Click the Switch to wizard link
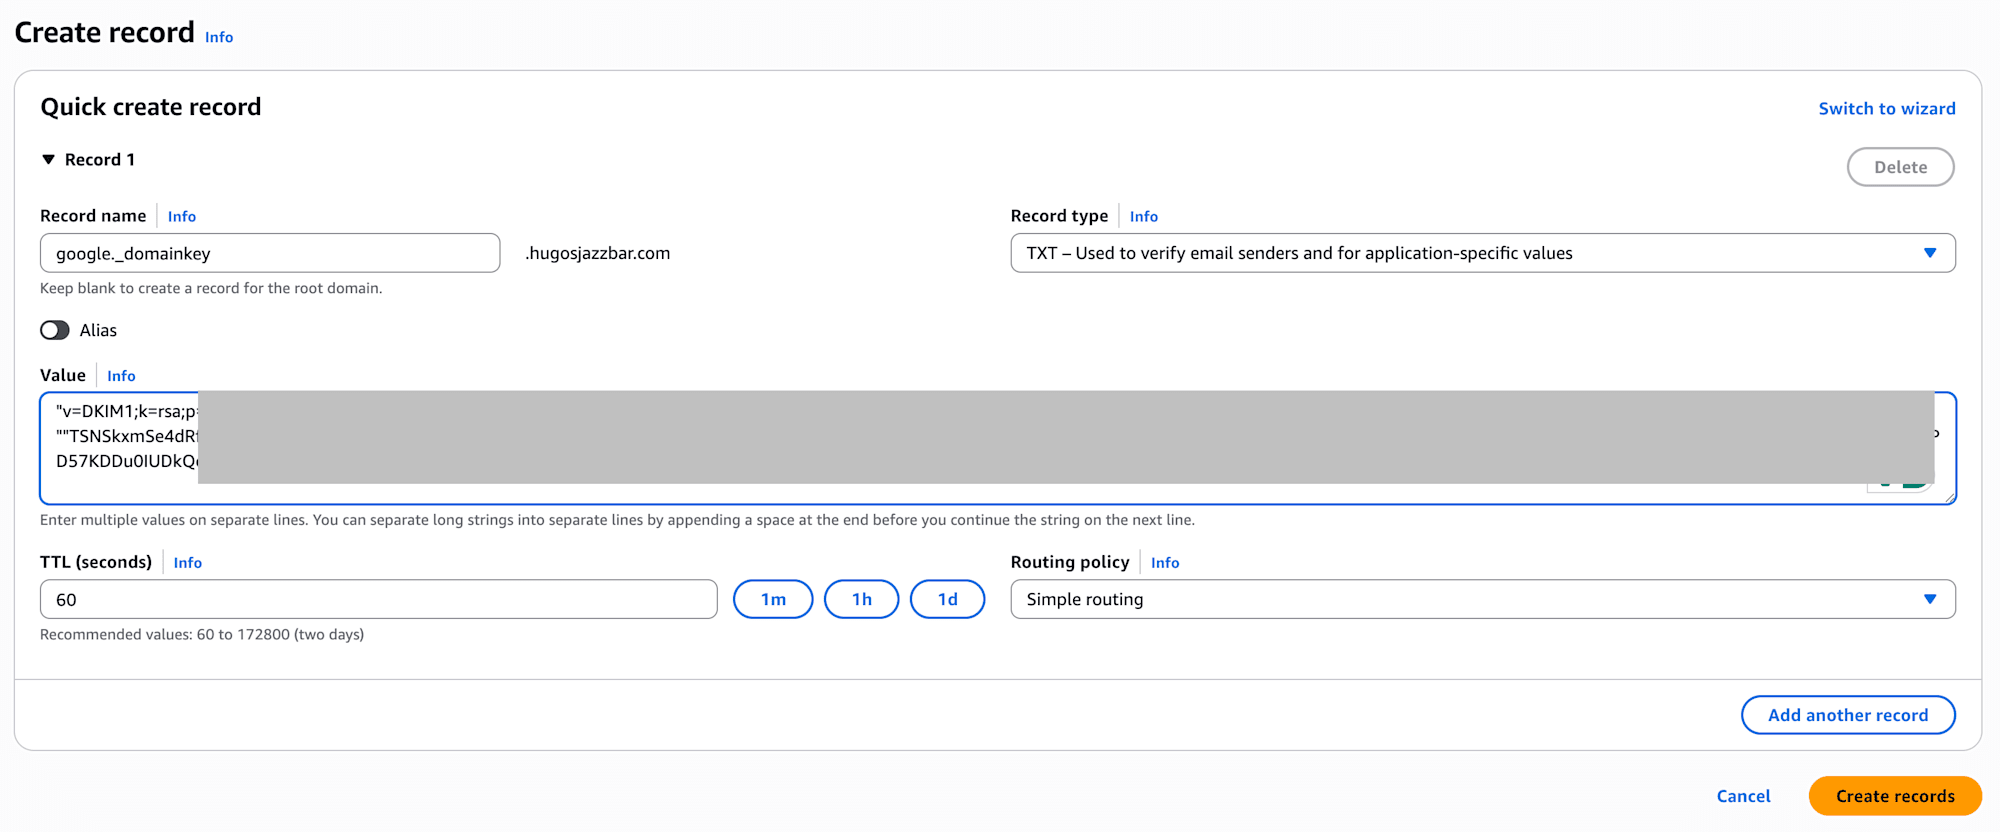The image size is (2000, 832). [1886, 108]
